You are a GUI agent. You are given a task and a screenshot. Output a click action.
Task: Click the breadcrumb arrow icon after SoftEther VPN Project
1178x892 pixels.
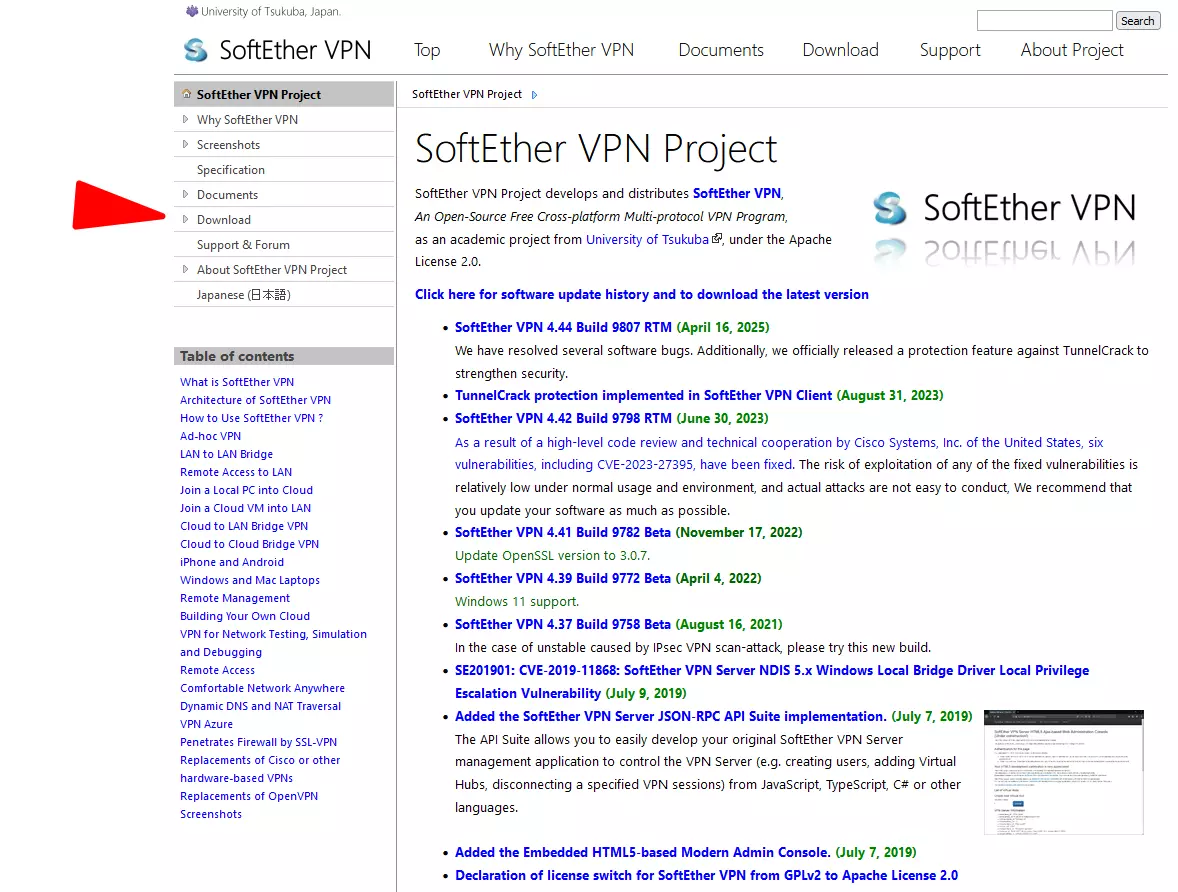click(x=535, y=95)
